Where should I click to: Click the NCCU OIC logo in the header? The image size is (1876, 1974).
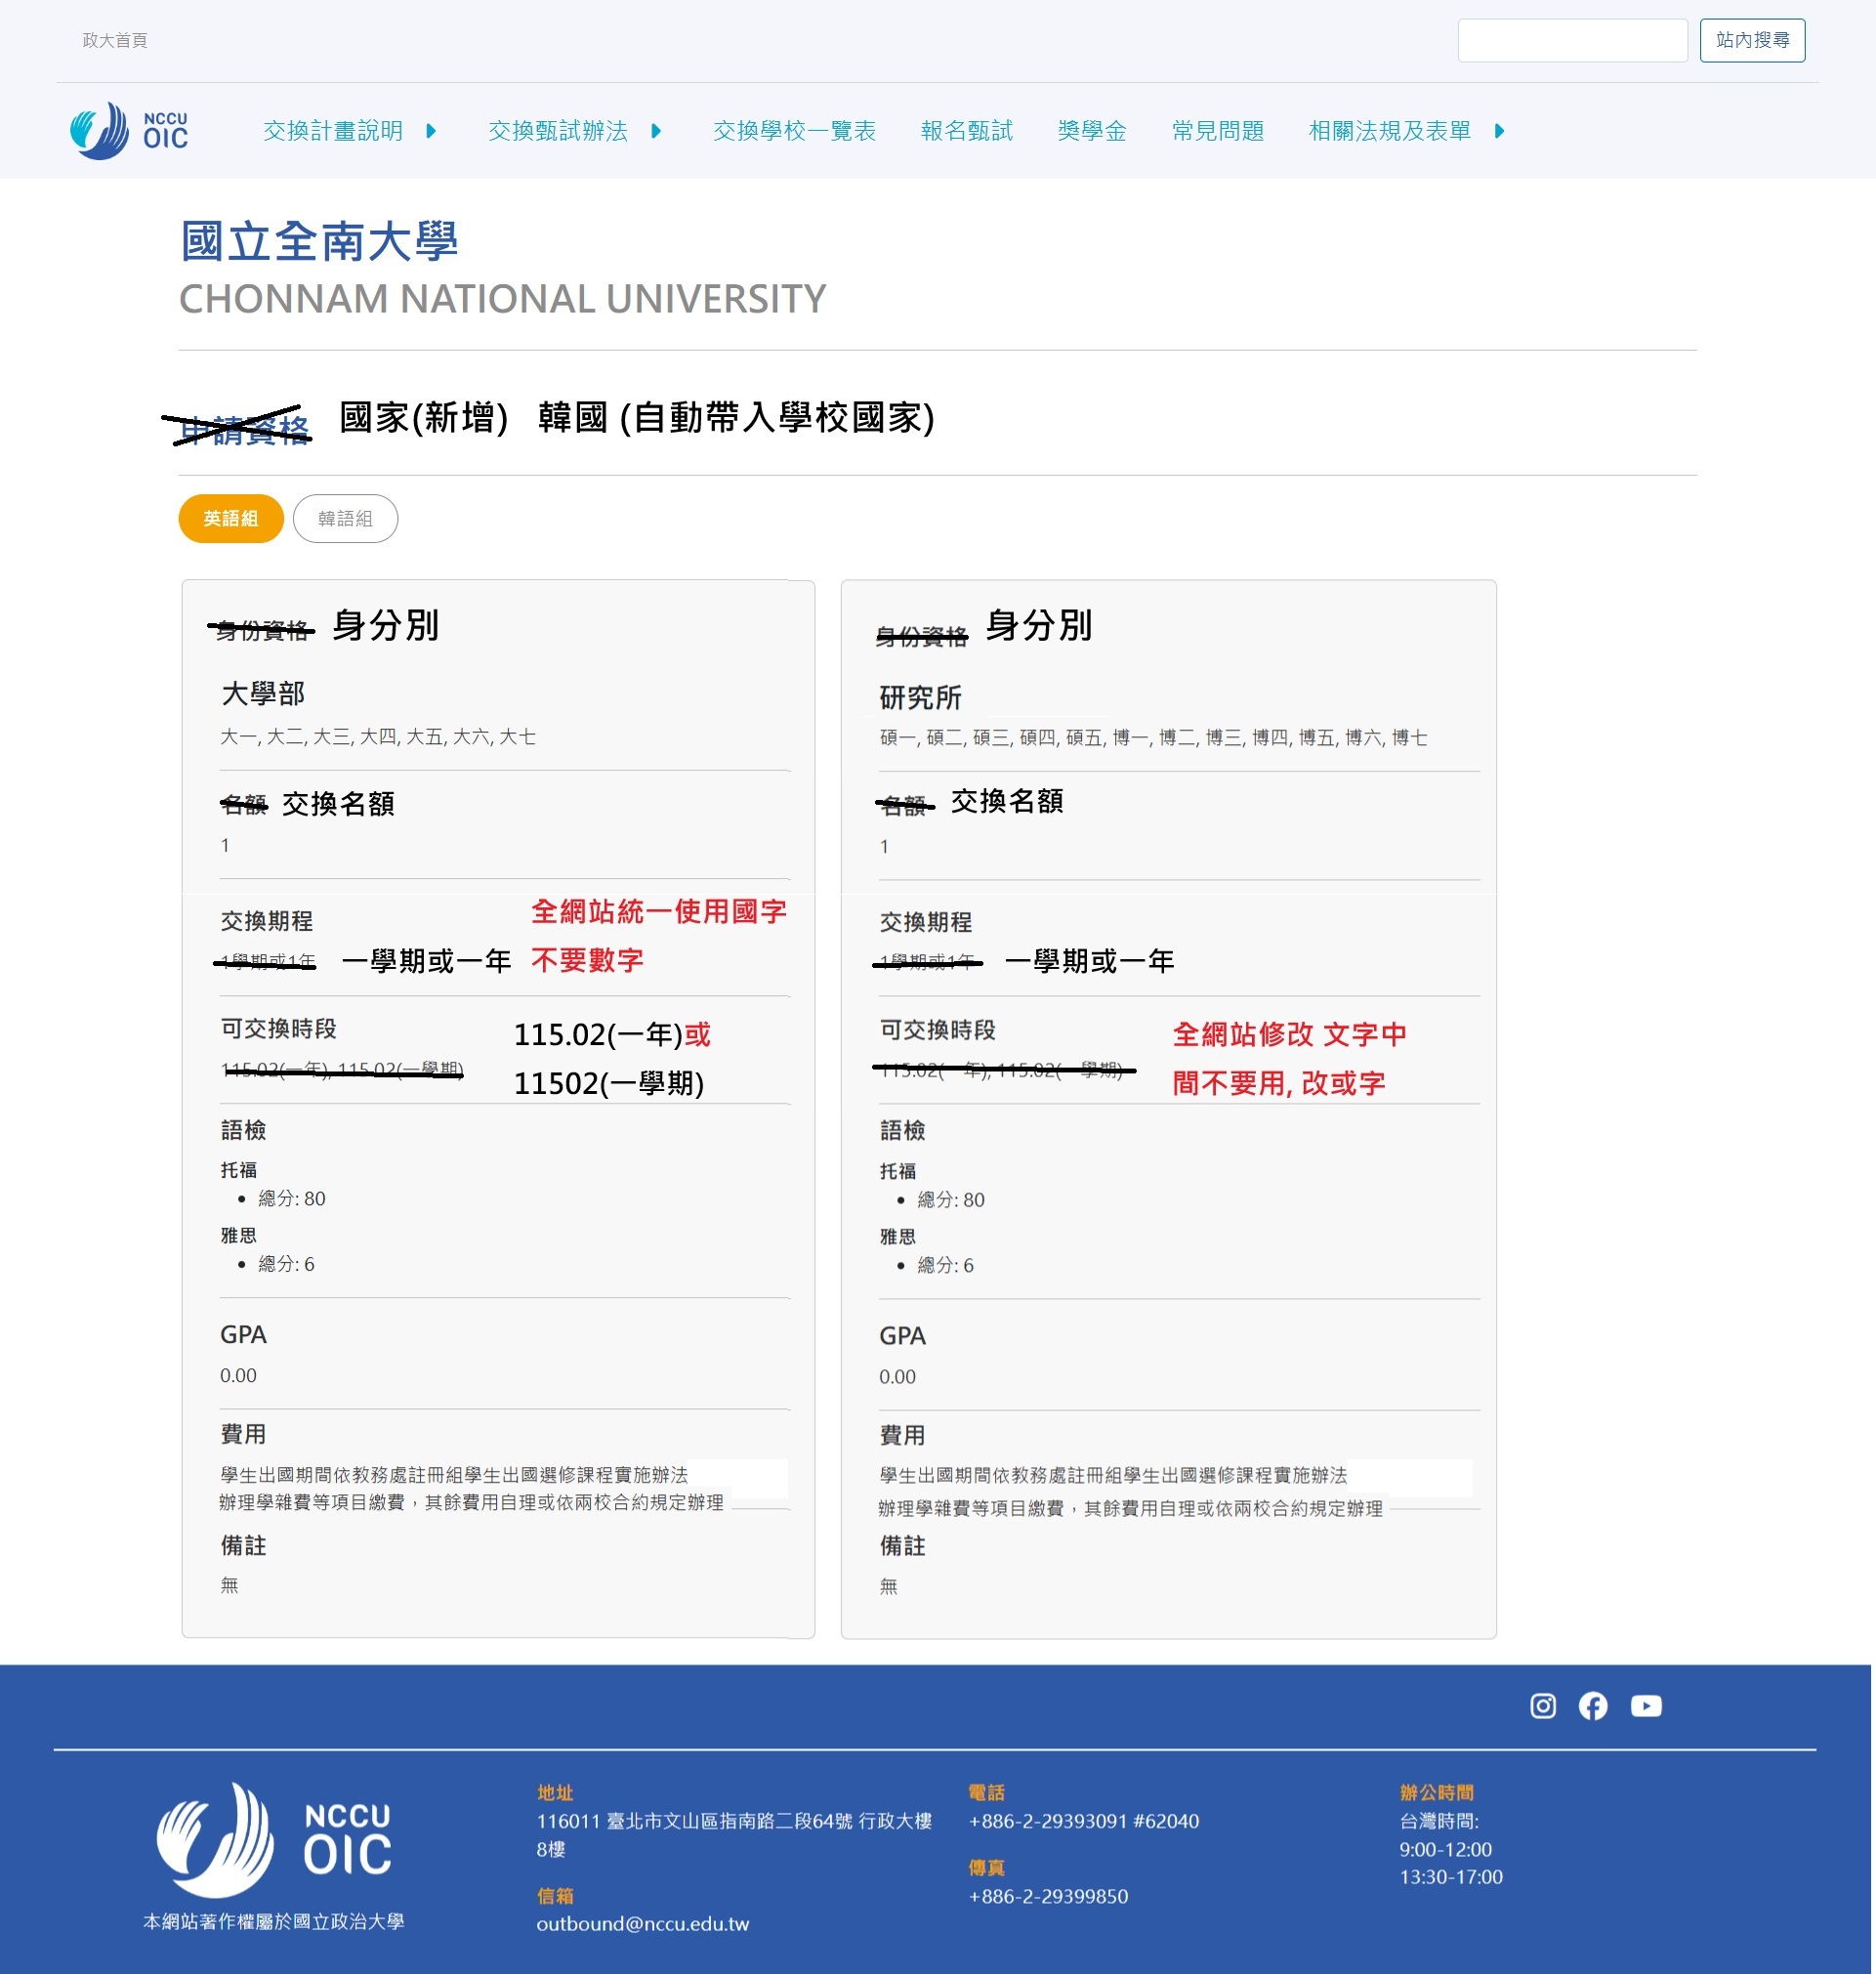[x=129, y=131]
